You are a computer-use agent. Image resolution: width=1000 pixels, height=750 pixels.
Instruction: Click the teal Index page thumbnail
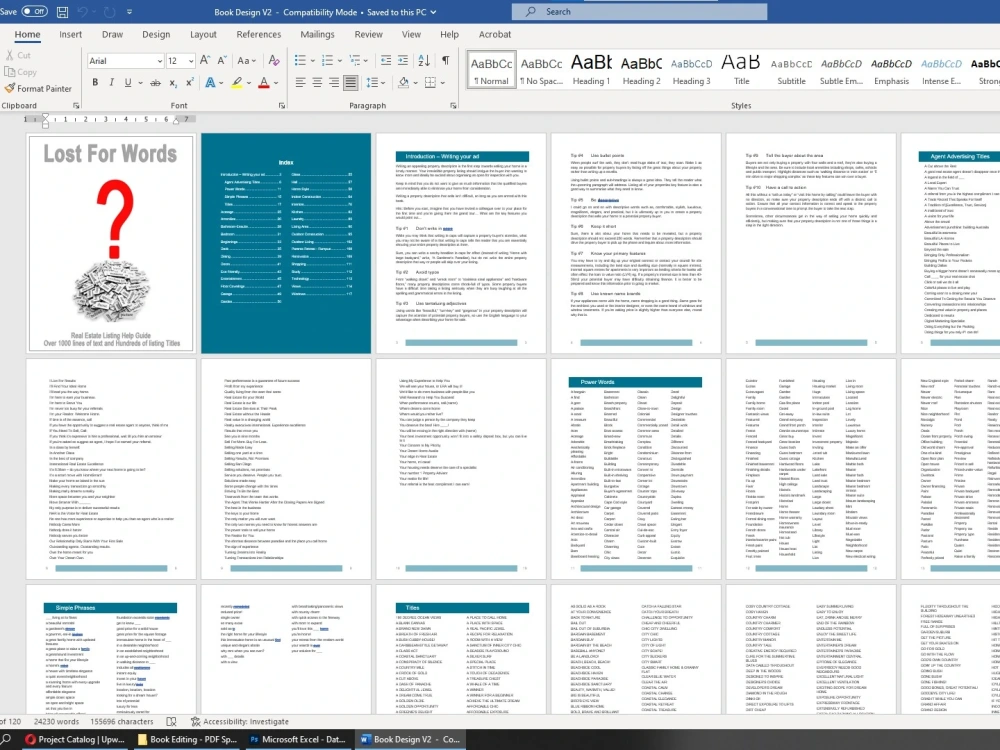(286, 243)
